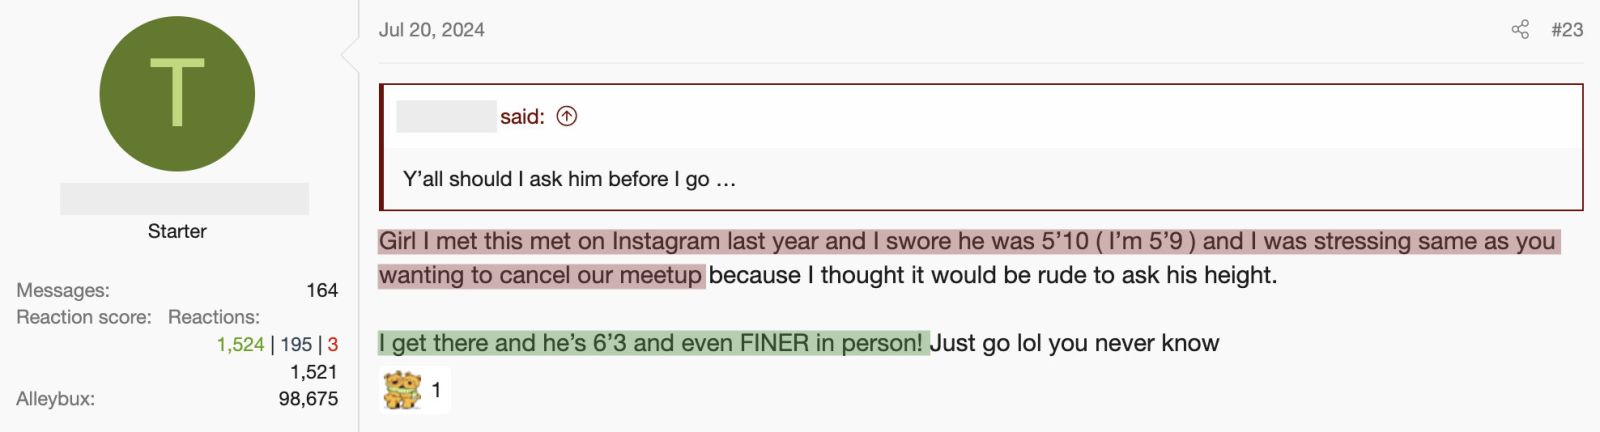The width and height of the screenshot is (1600, 432).
Task: Click the 1,521 reaction score total
Action: (314, 372)
